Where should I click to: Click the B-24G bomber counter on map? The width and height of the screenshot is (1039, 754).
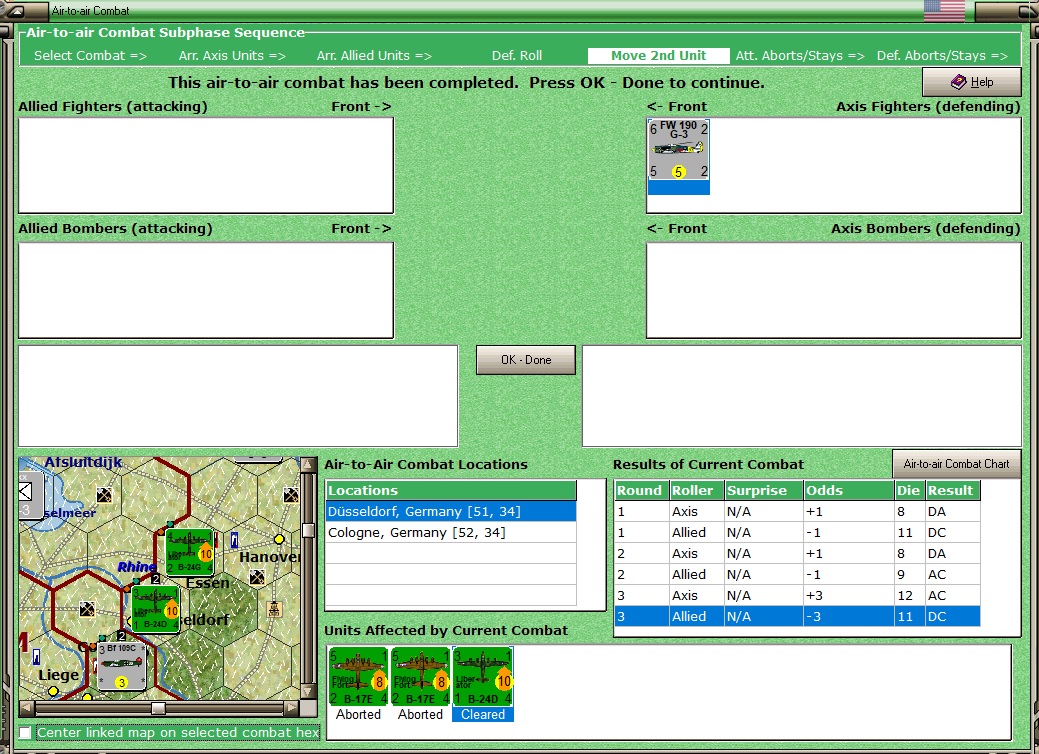click(x=189, y=553)
